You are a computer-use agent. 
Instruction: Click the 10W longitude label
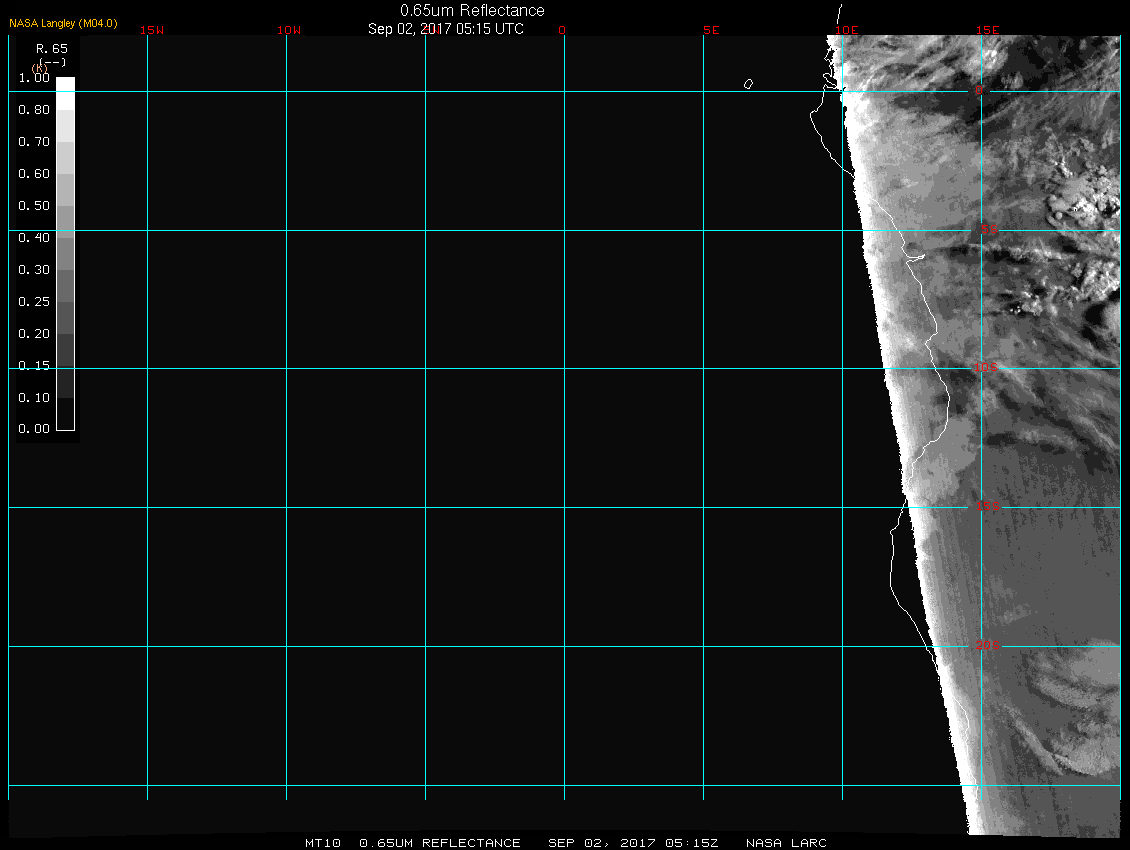(289, 30)
